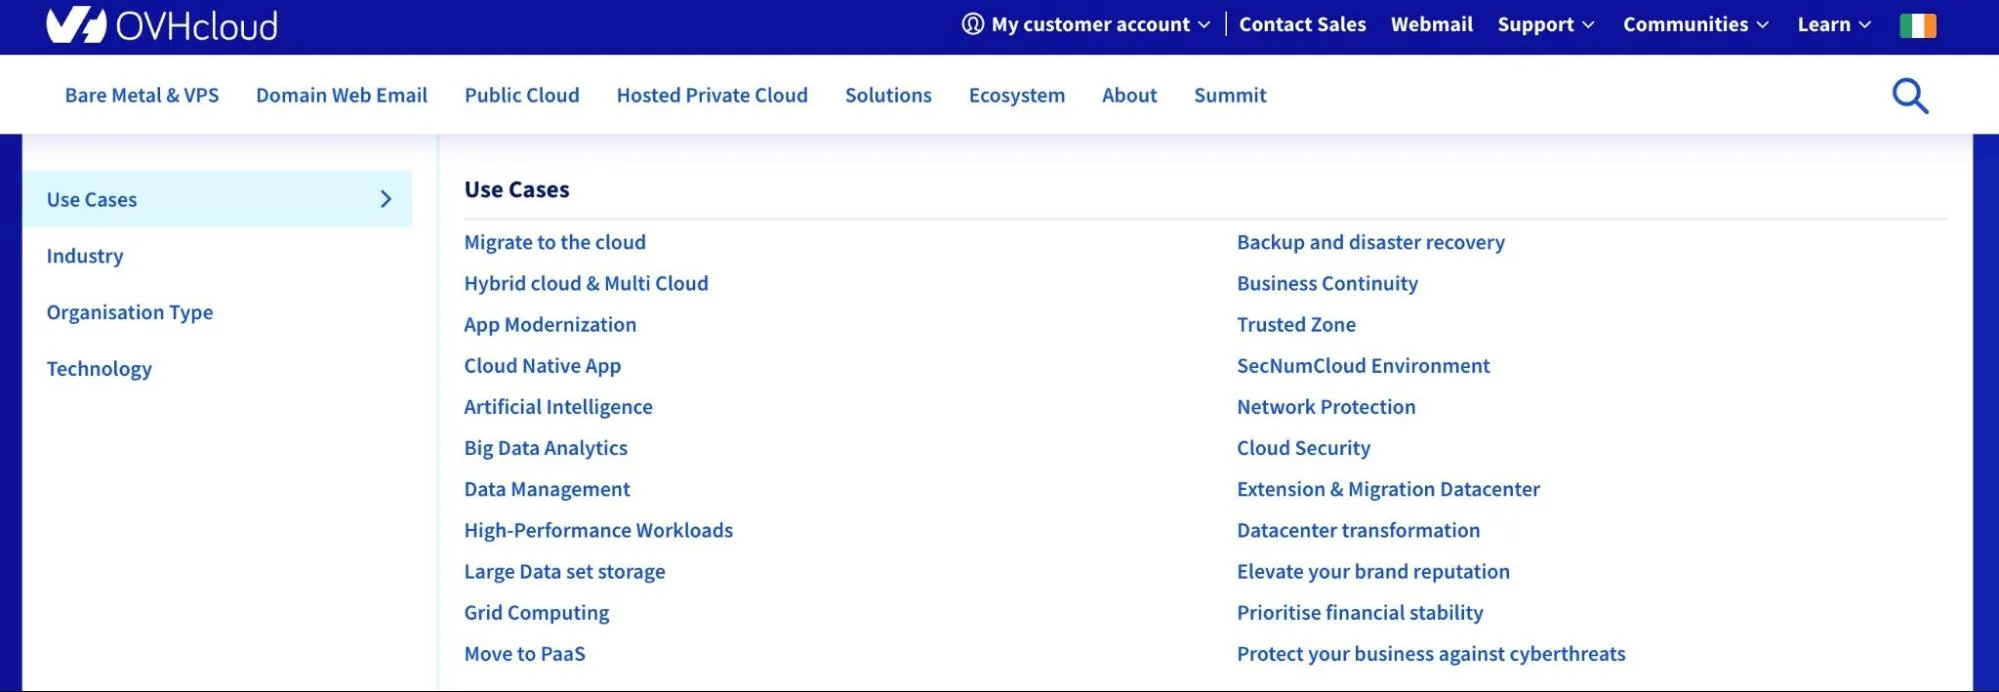Click Contact Sales link
The height and width of the screenshot is (692, 1999).
(x=1302, y=24)
